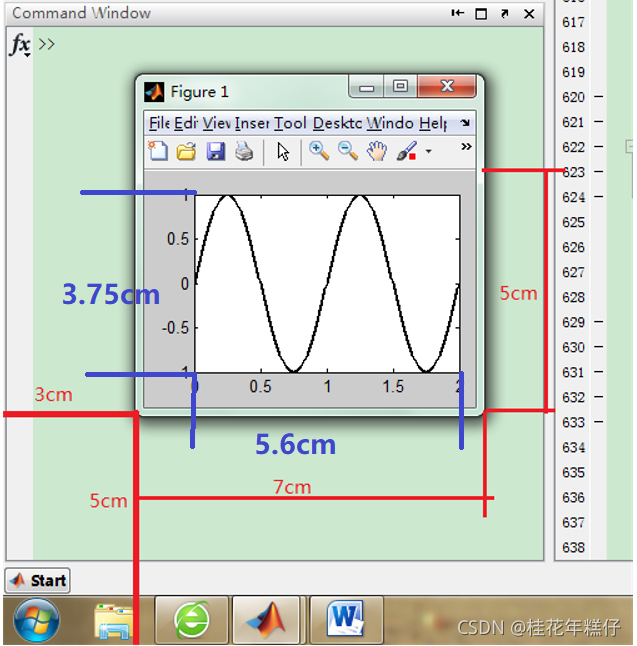Open Windows Explorer from the taskbar
Image resolution: width=637 pixels, height=646 pixels.
point(113,621)
